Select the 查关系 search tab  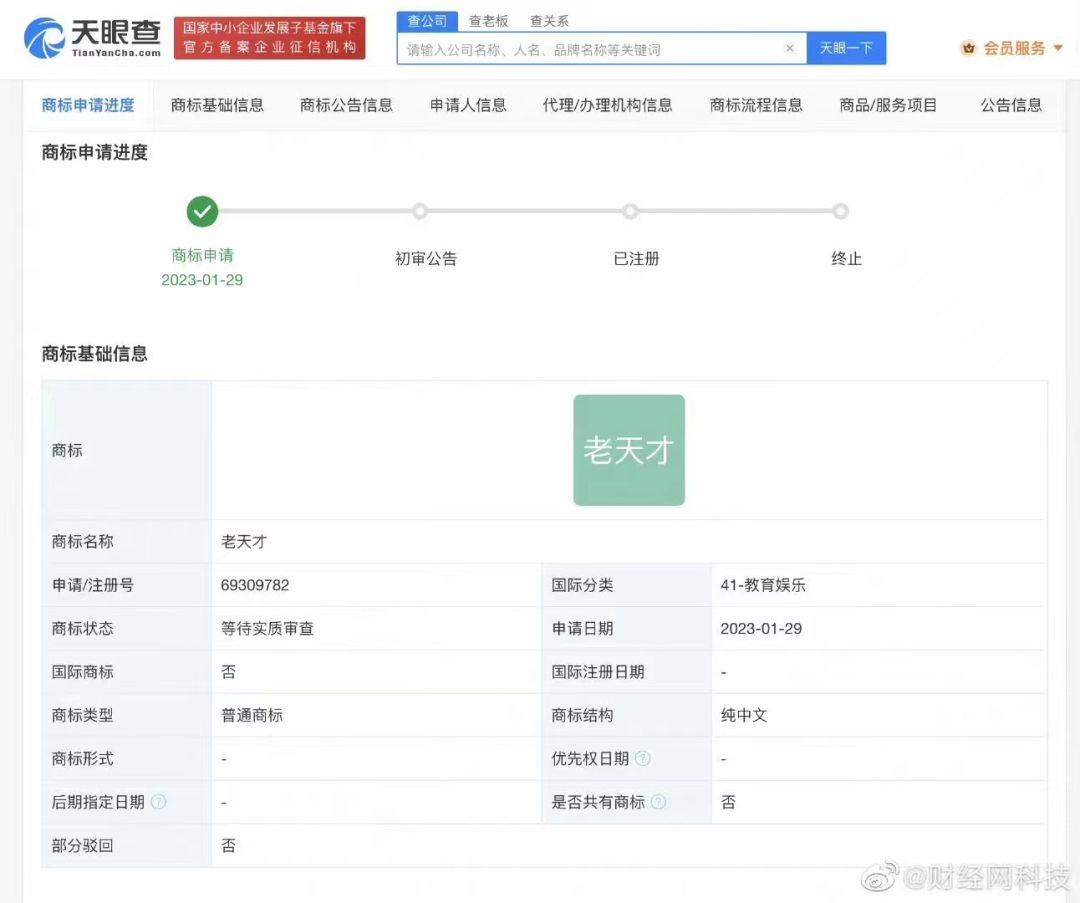549,21
